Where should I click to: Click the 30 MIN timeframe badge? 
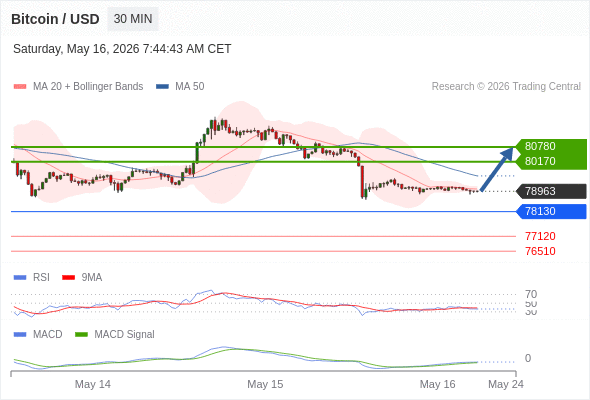(x=133, y=19)
